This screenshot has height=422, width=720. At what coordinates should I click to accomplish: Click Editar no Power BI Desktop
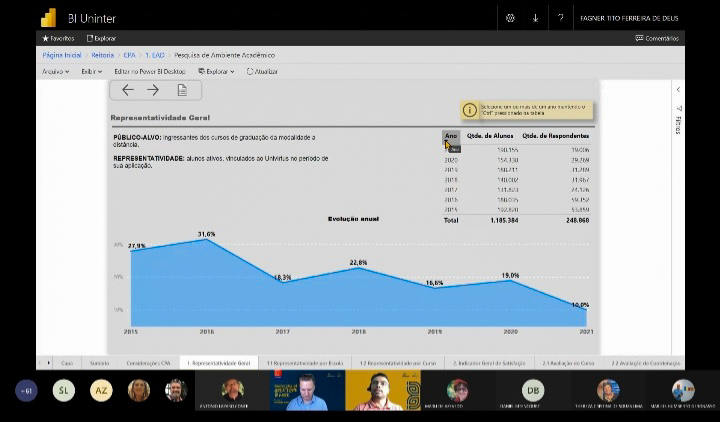point(149,72)
